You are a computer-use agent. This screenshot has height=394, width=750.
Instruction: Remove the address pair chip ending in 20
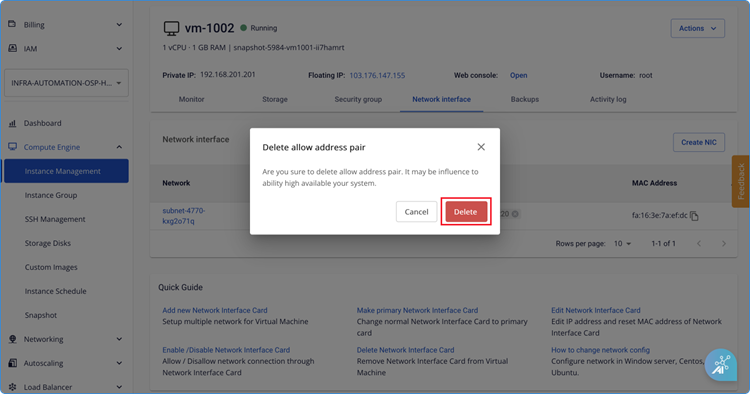click(515, 214)
